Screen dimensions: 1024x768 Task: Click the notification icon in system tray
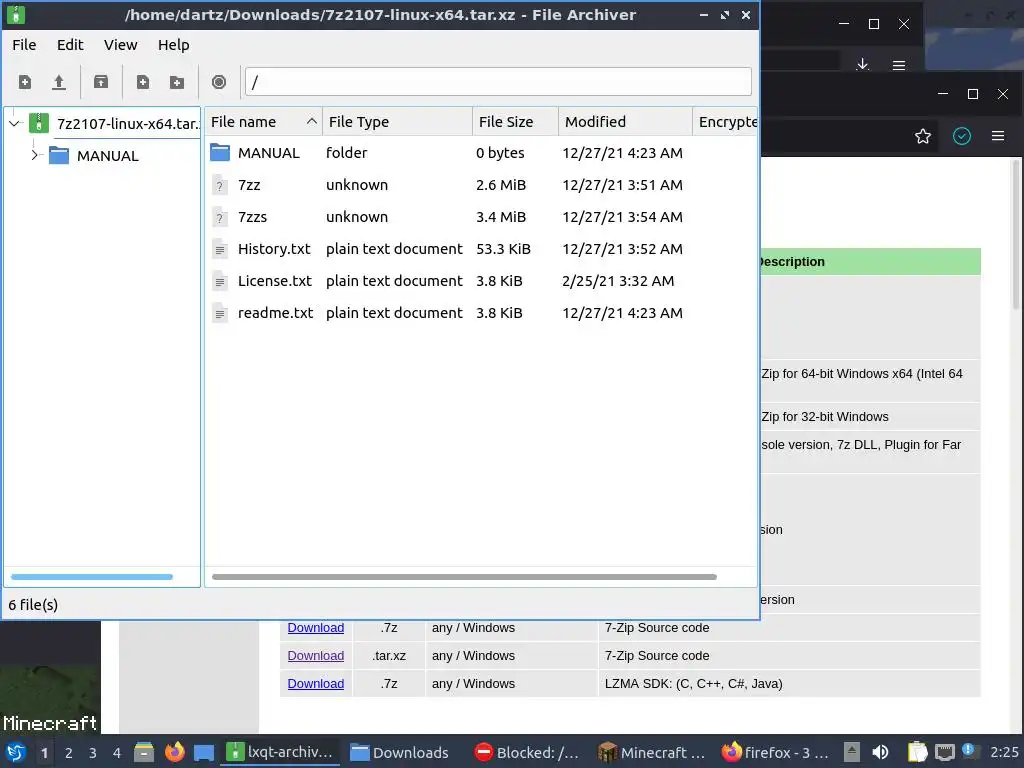tap(970, 751)
